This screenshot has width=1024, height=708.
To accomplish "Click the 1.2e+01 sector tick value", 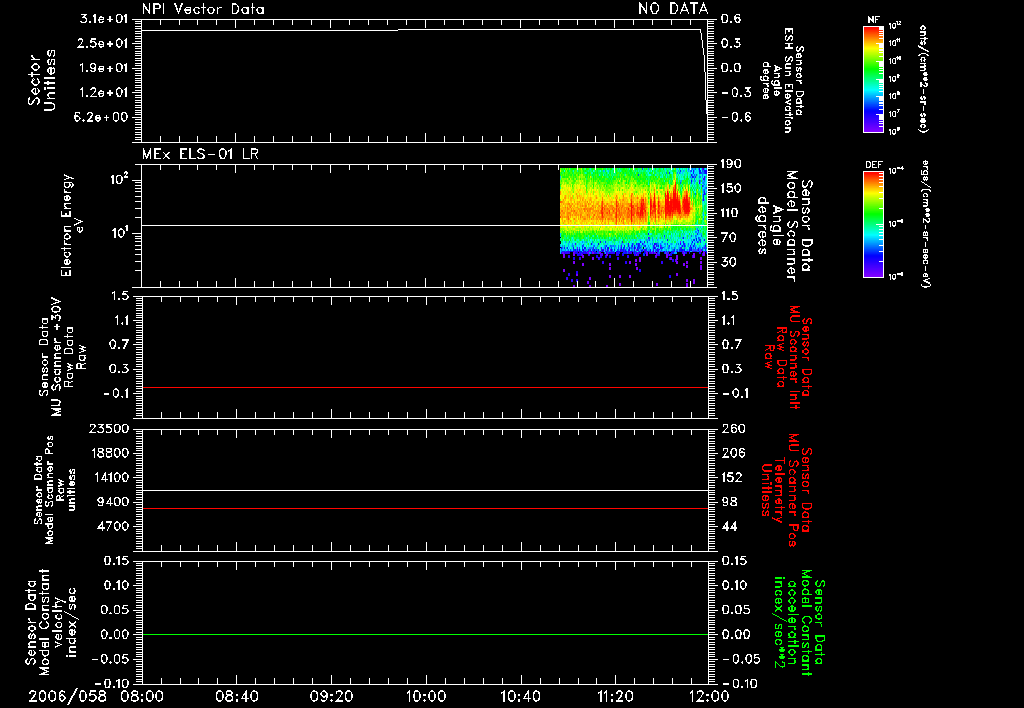I will (x=103, y=92).
